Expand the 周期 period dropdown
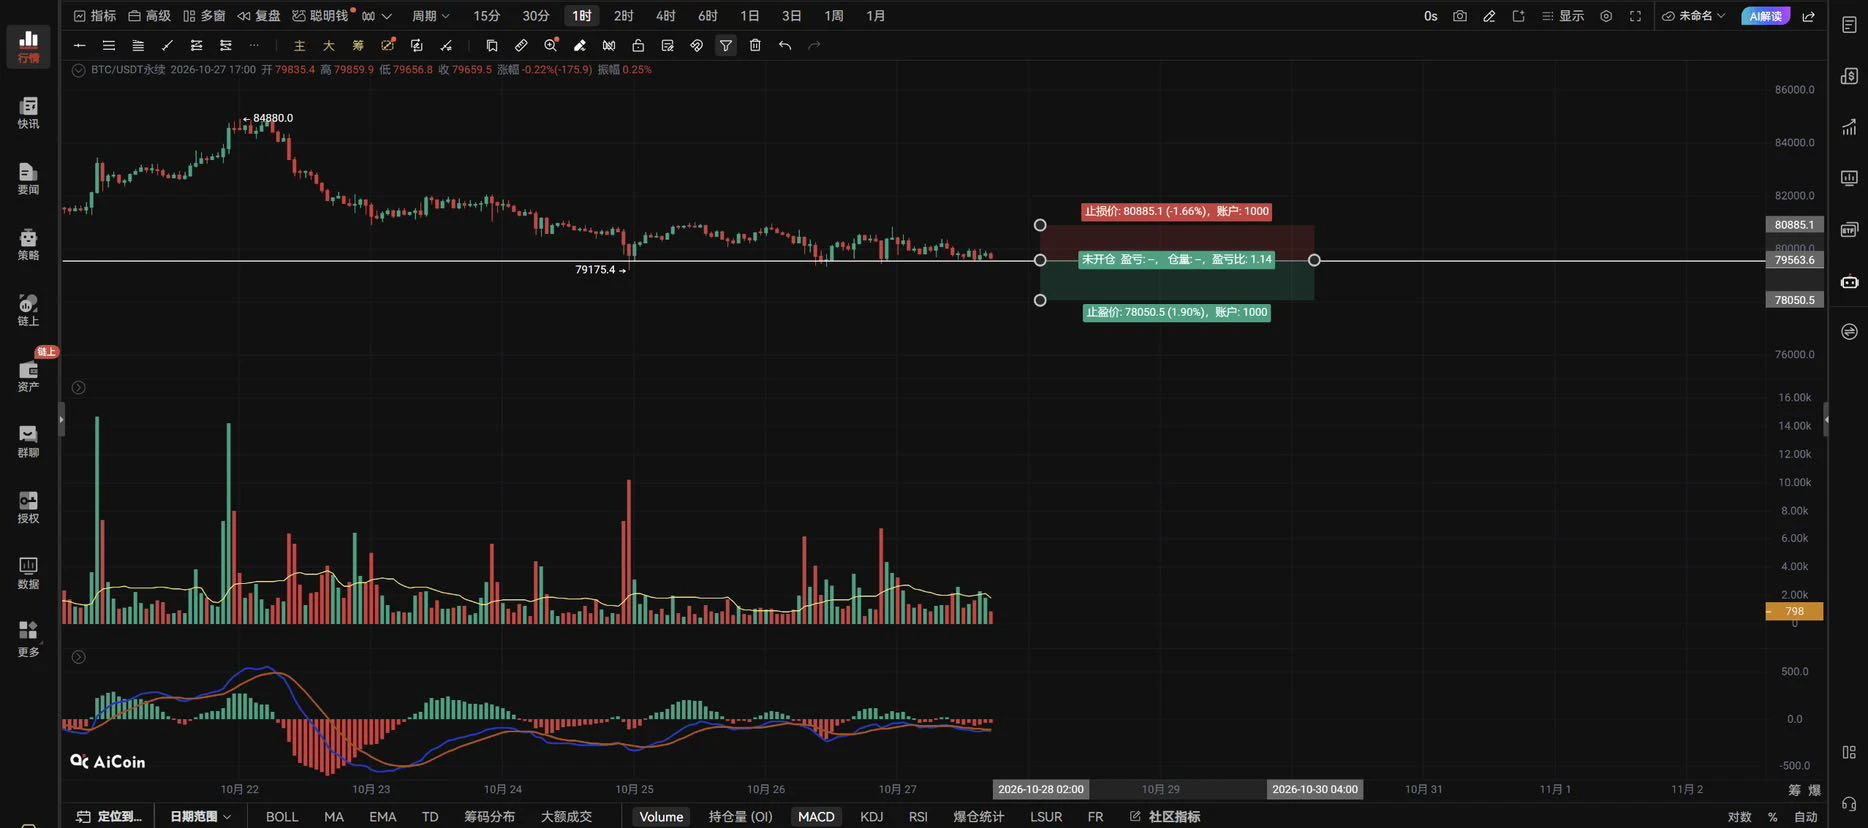Image resolution: width=1868 pixels, height=828 pixels. click(431, 16)
